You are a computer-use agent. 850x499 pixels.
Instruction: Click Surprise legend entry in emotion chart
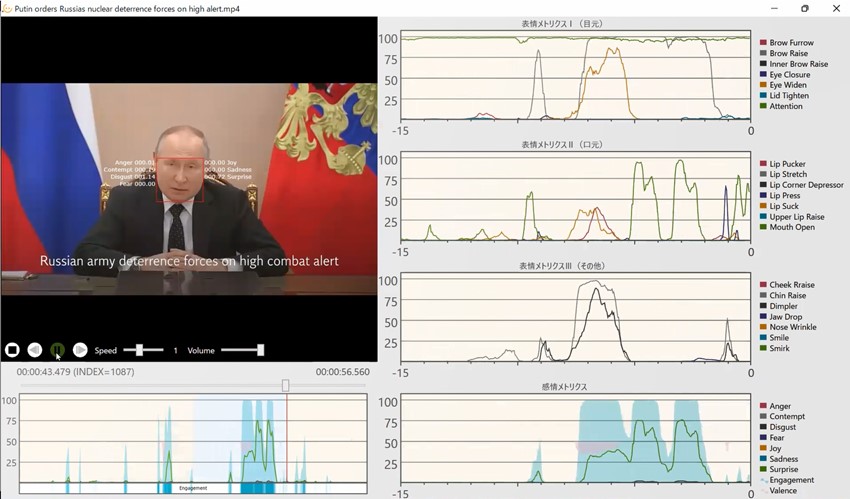[779, 469]
